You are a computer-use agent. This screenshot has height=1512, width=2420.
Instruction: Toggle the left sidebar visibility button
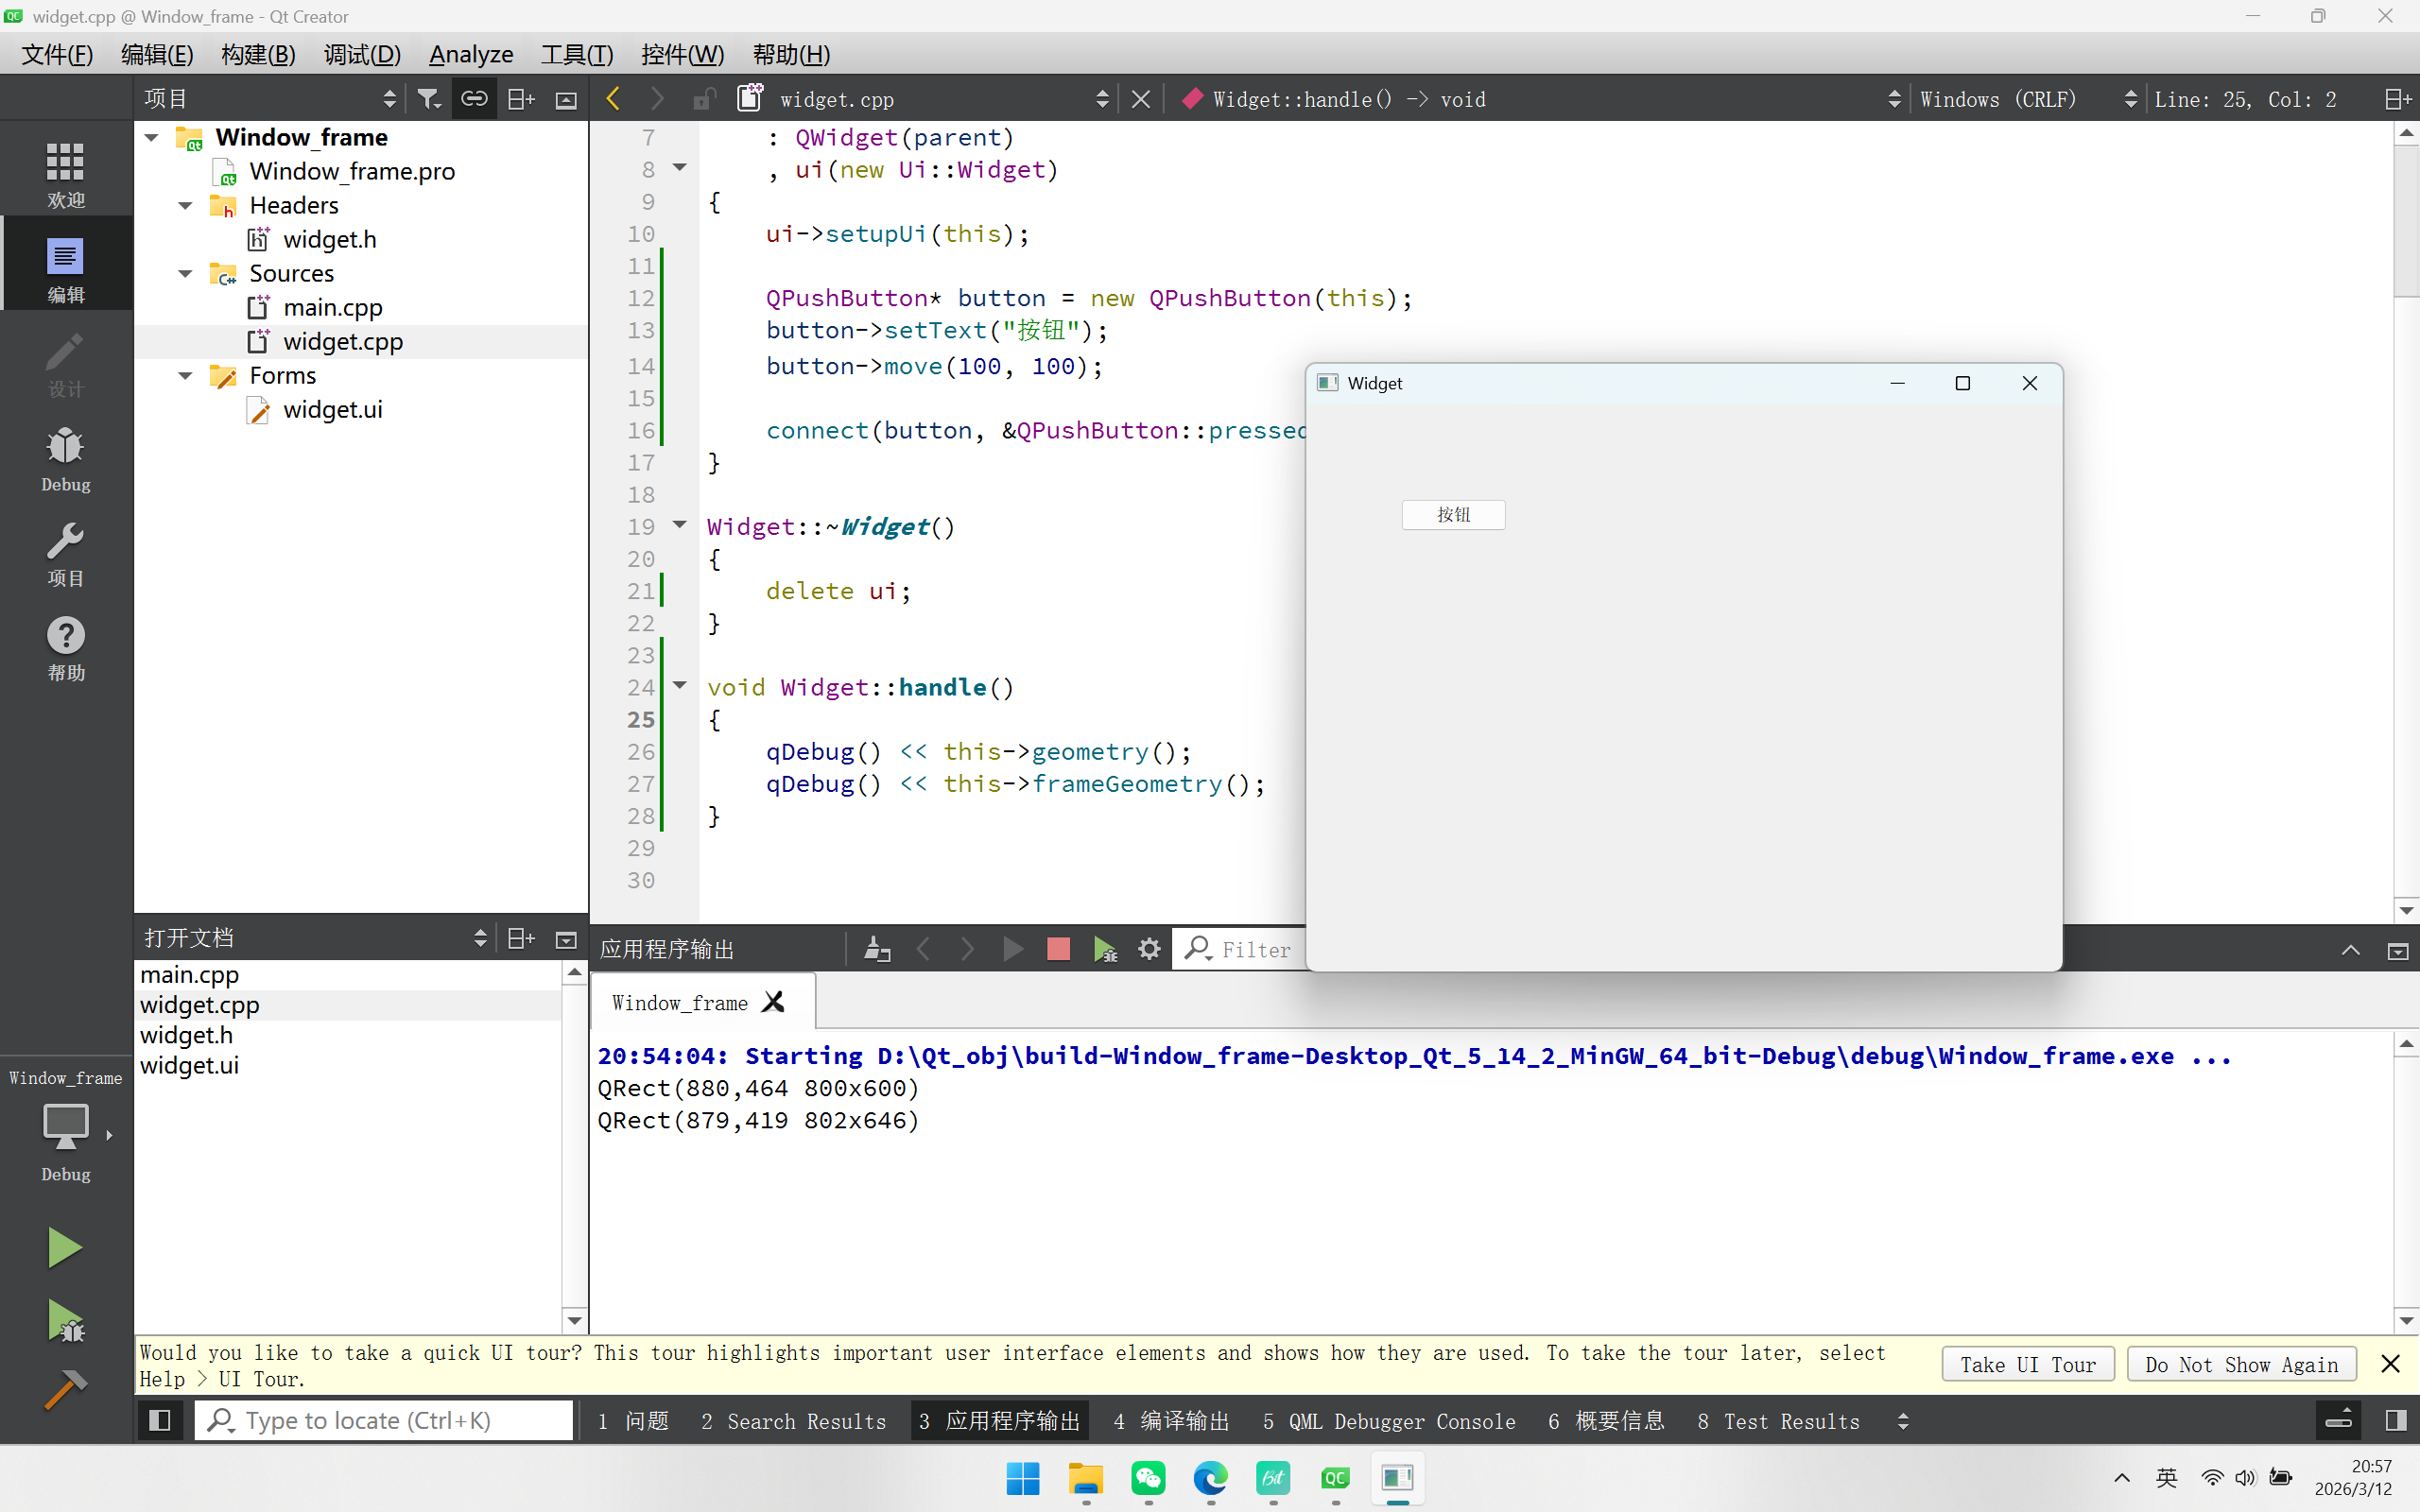(159, 1420)
